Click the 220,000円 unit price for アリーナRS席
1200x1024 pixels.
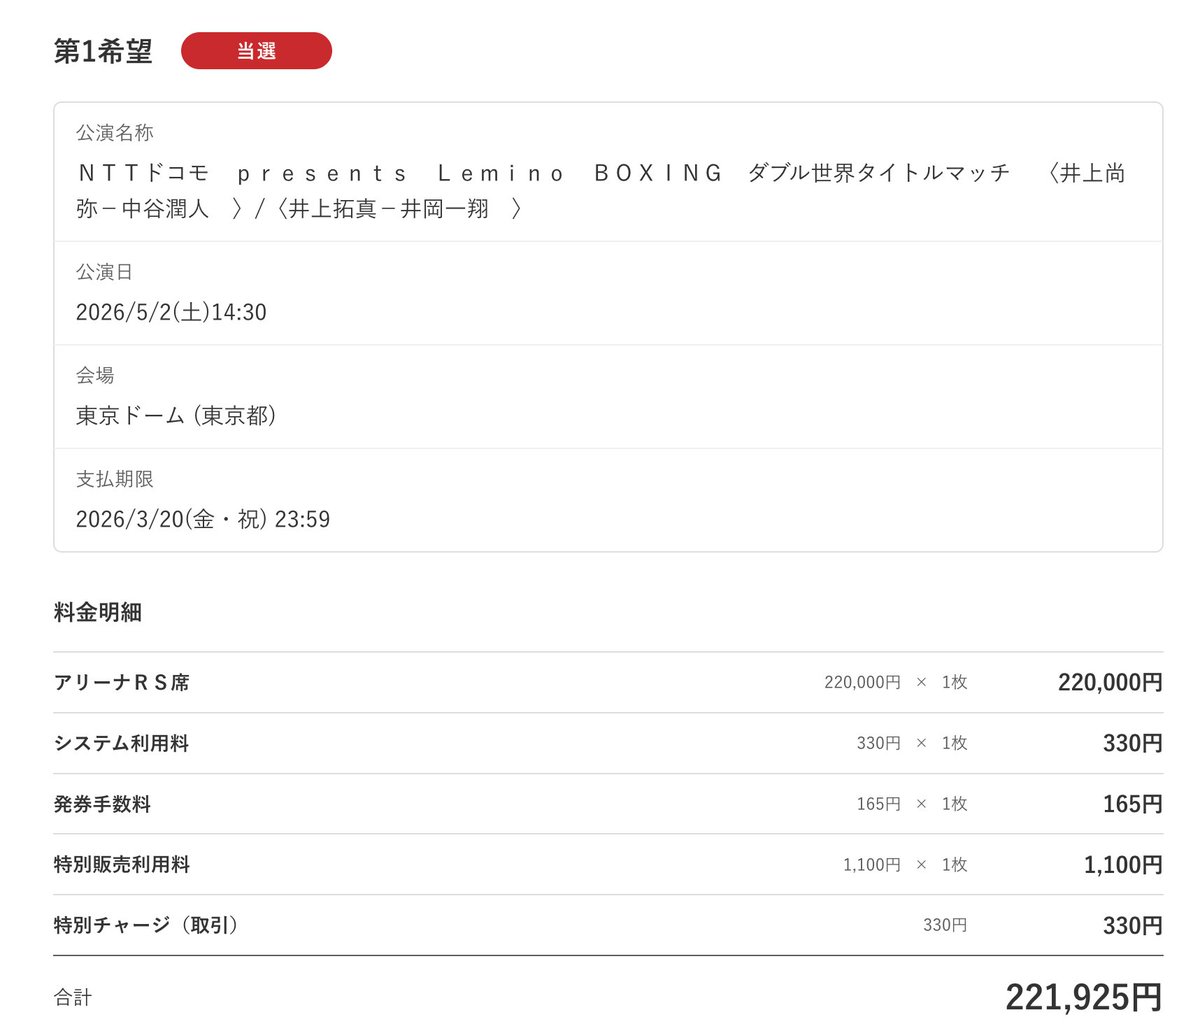point(862,683)
